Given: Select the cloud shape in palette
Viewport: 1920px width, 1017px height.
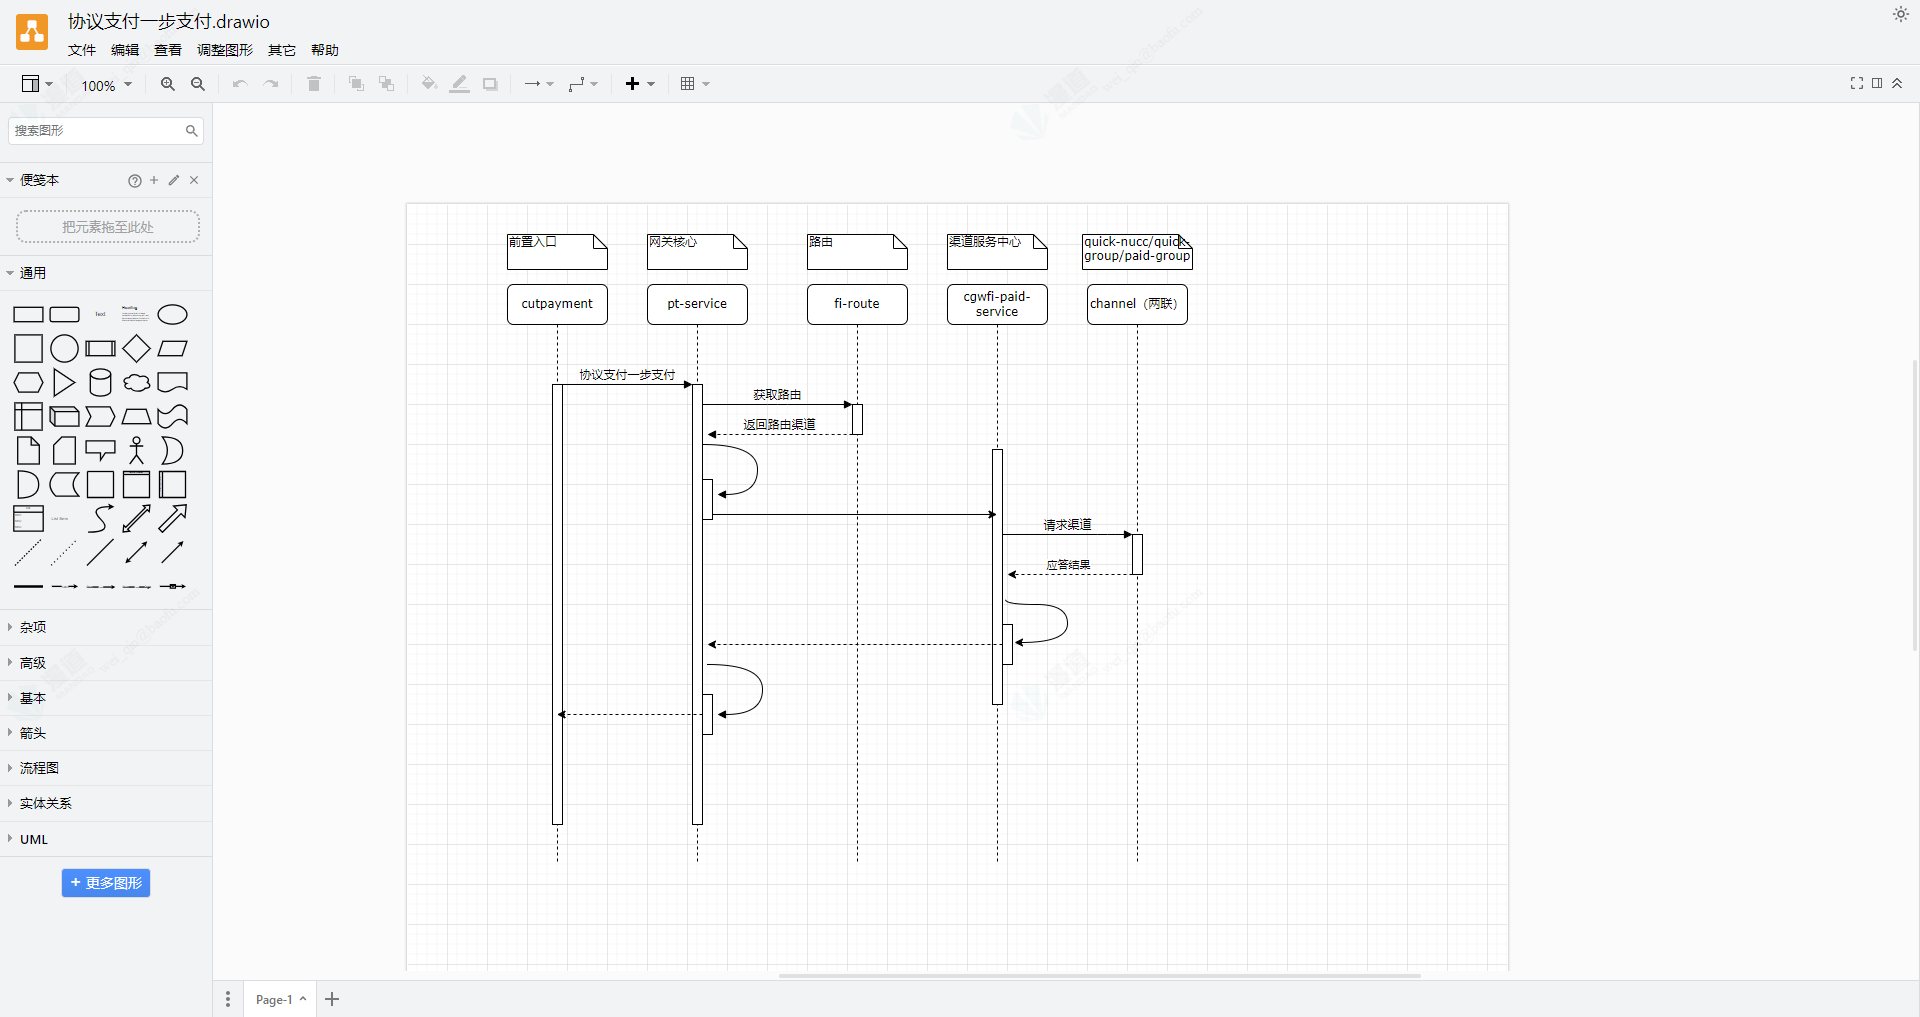Looking at the screenshot, I should tap(137, 383).
